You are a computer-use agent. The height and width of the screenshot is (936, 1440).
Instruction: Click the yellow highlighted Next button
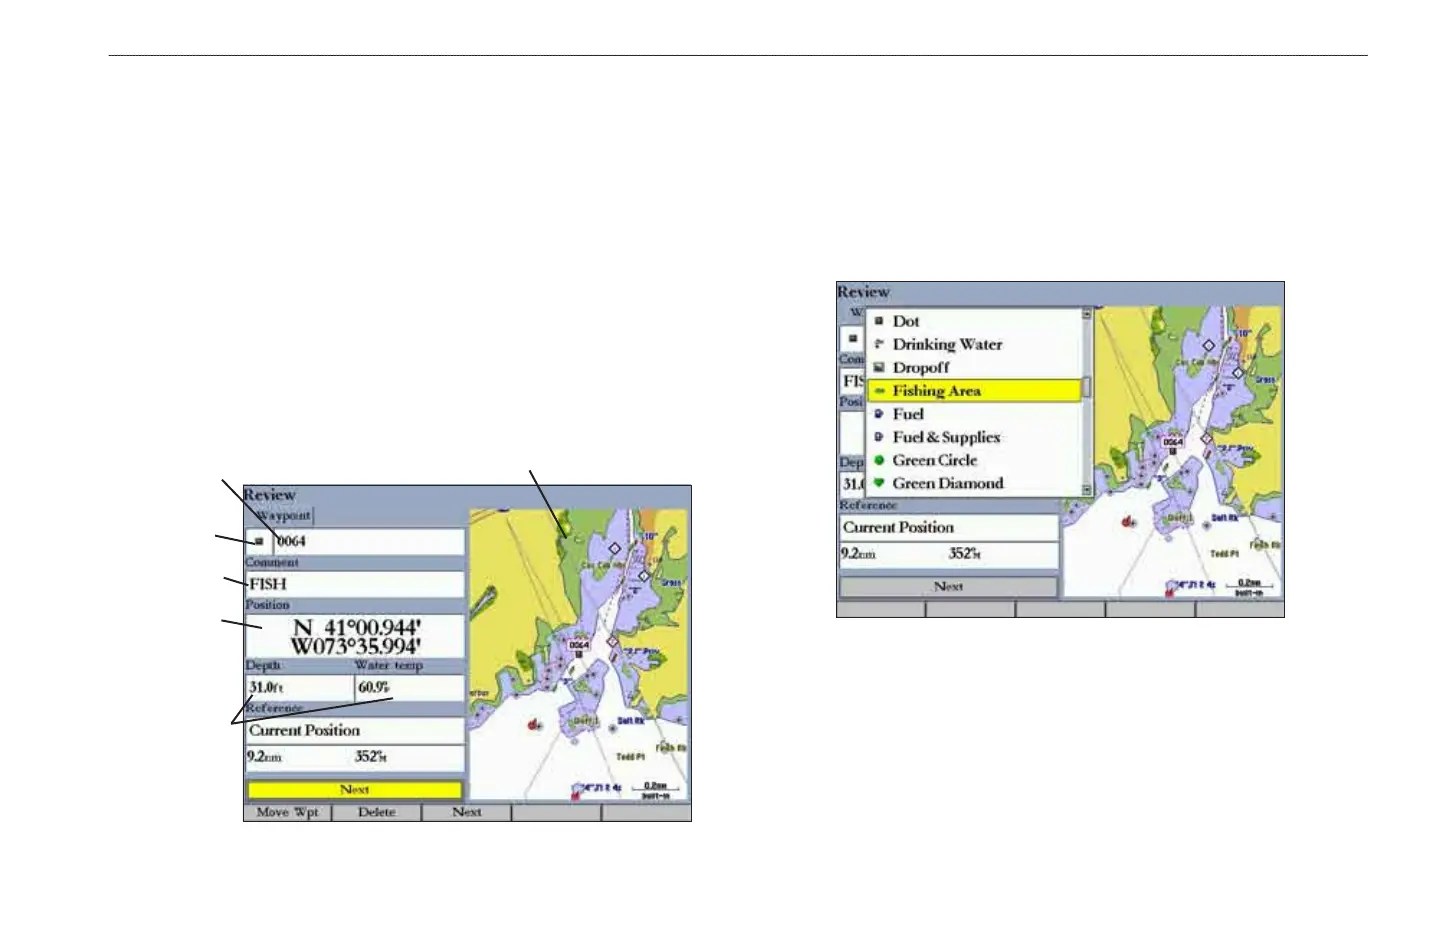click(x=355, y=790)
